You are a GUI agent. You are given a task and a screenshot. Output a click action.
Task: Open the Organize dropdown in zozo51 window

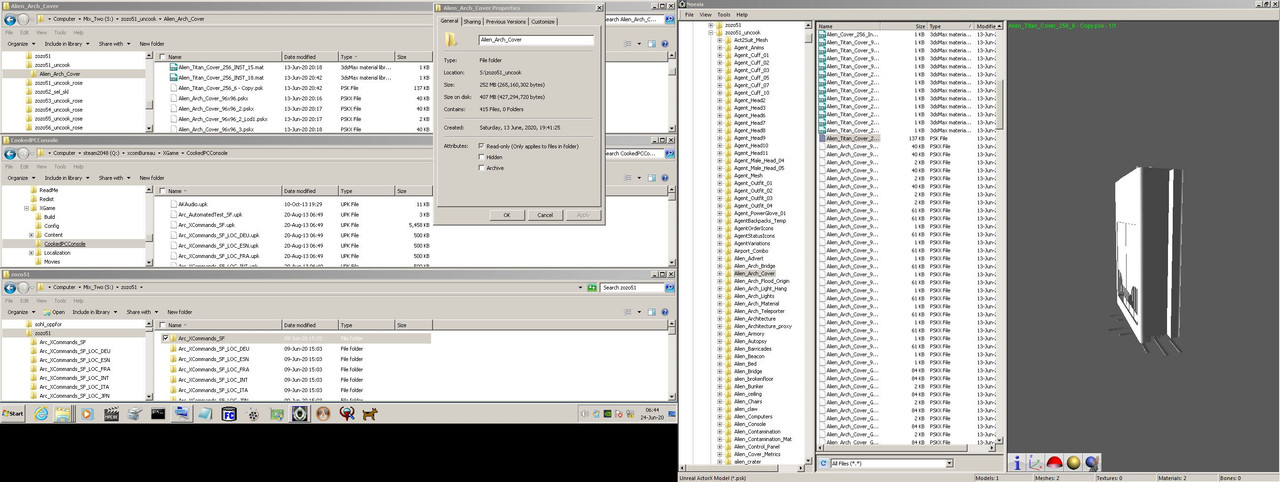pyautogui.click(x=20, y=312)
